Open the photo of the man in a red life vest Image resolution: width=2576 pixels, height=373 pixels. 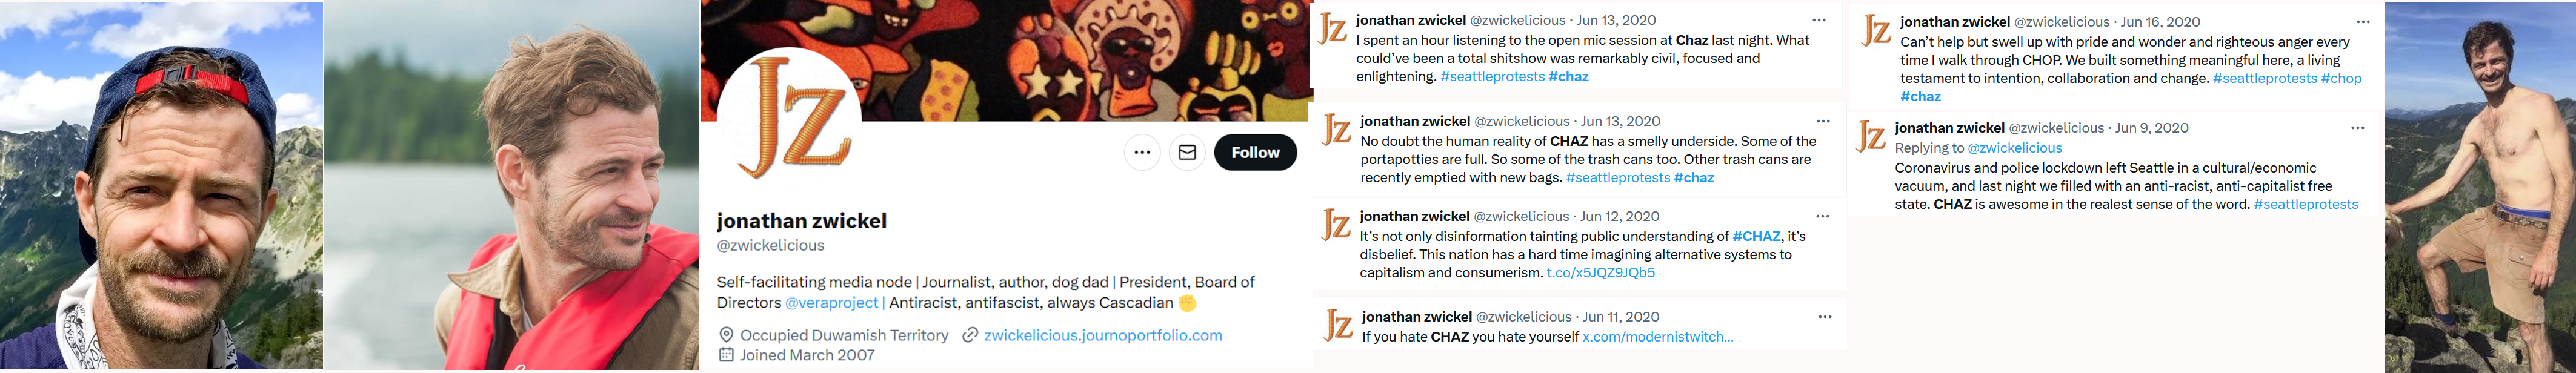point(511,186)
